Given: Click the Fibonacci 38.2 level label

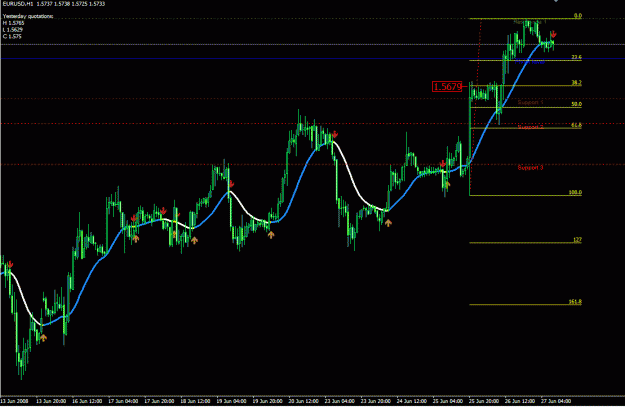Looking at the screenshot, I should pos(576,83).
